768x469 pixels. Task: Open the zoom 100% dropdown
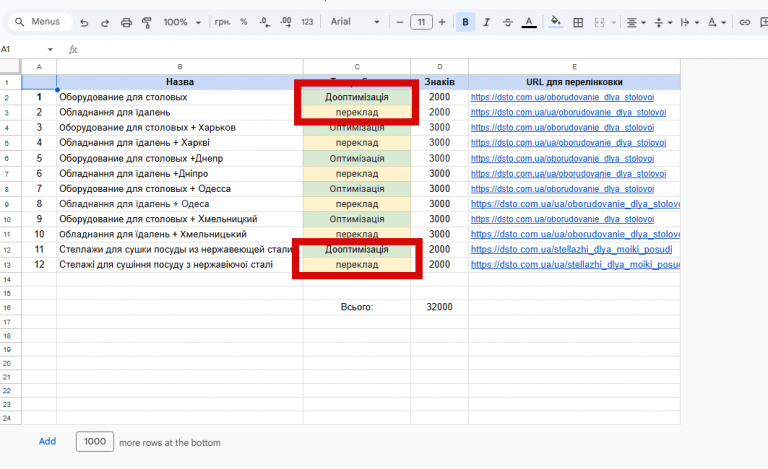pos(182,22)
